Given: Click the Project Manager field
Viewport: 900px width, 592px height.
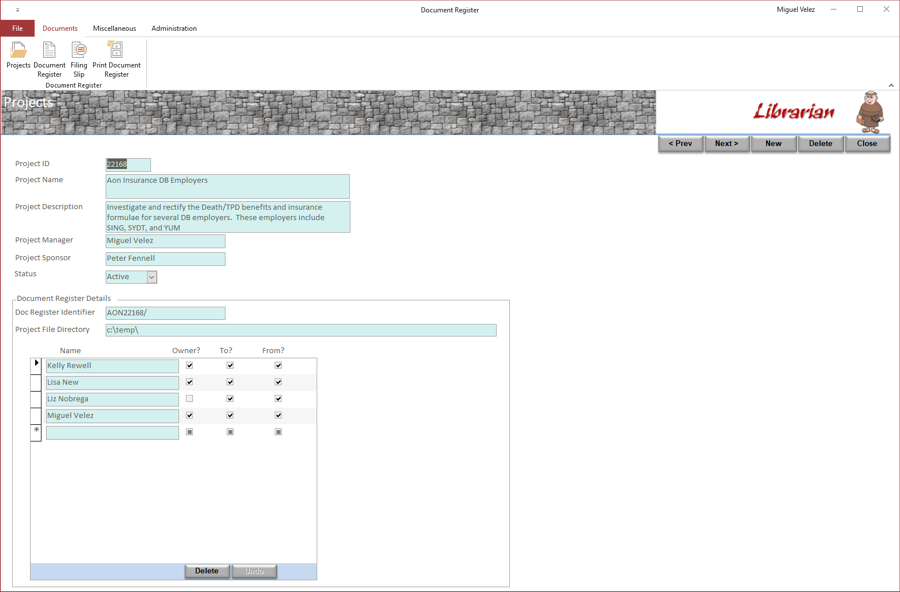Looking at the screenshot, I should 165,241.
